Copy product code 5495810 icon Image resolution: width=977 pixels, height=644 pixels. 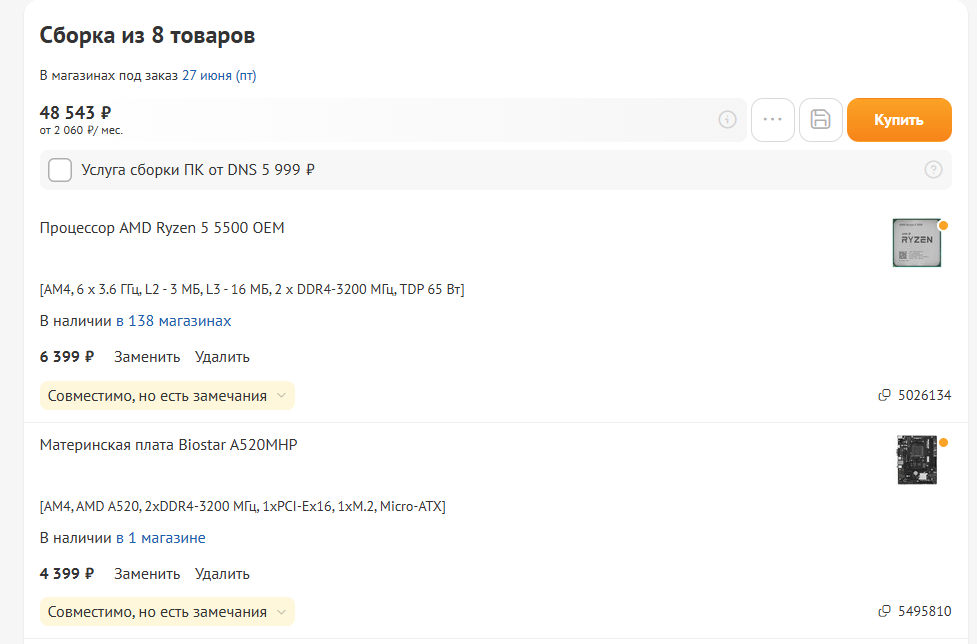[884, 612]
